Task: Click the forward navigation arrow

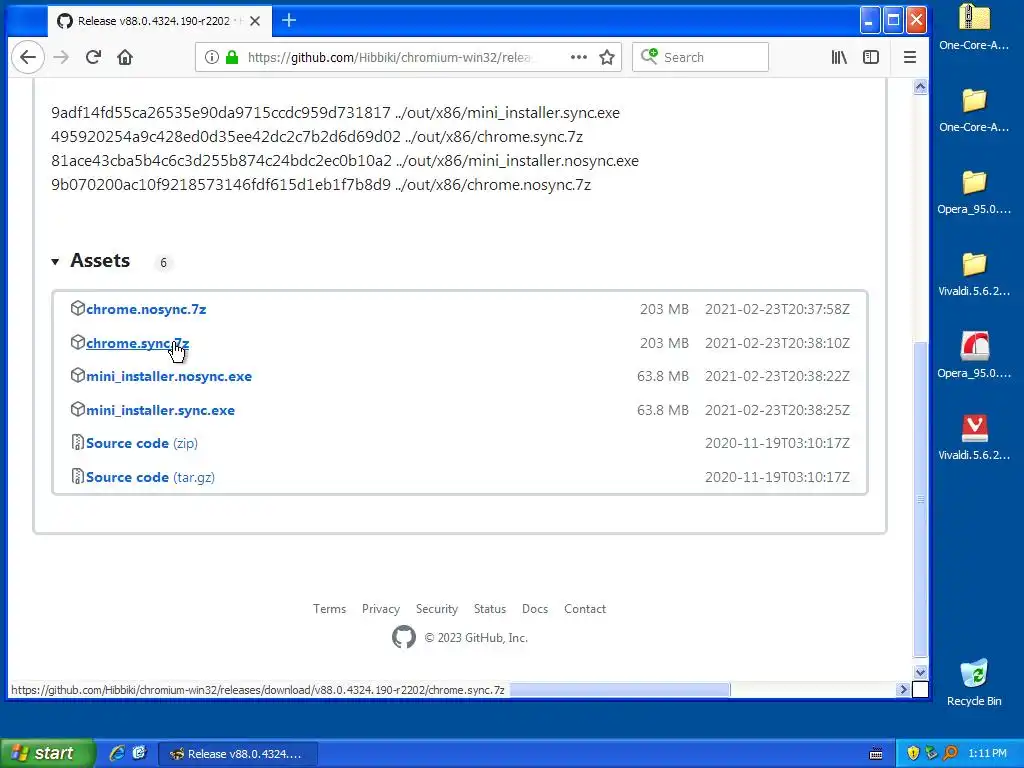Action: 61,57
